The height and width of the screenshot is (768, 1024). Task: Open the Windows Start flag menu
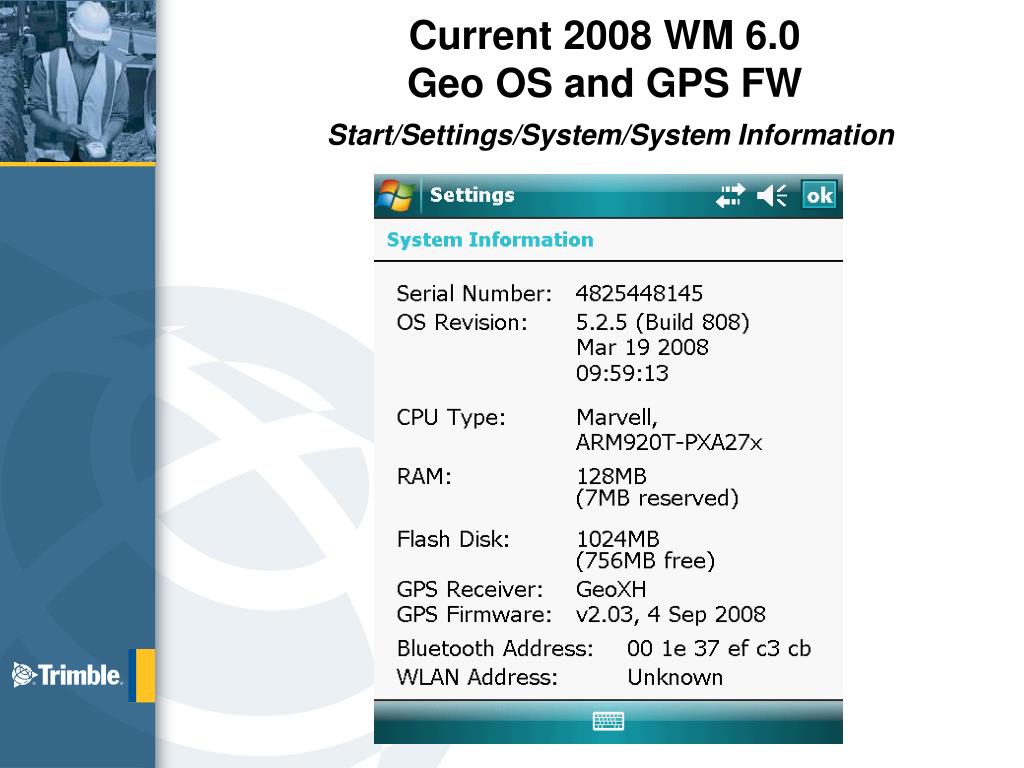tap(396, 196)
